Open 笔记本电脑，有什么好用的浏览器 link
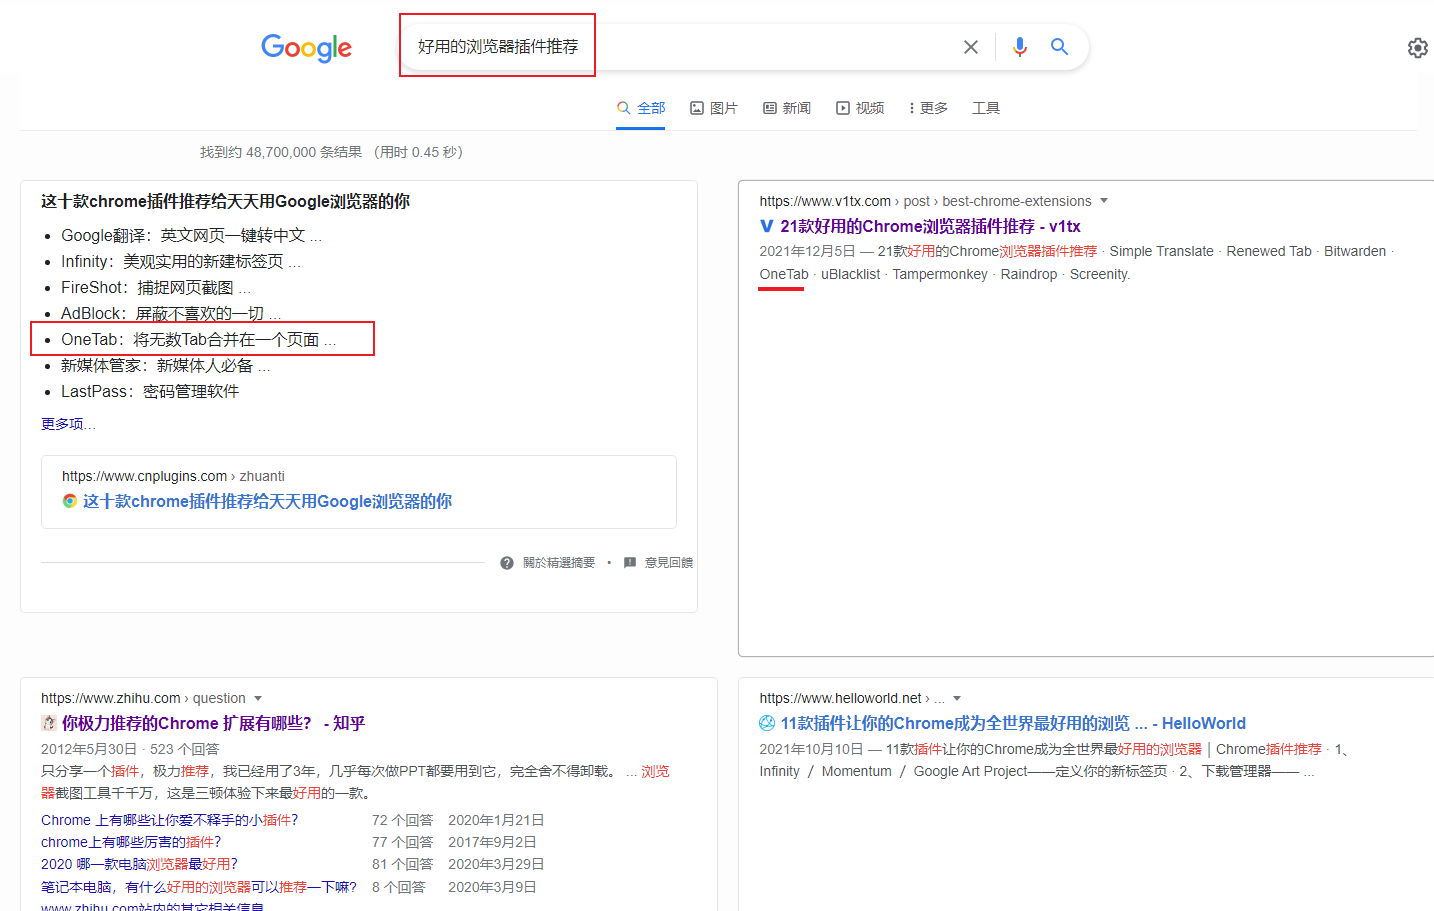 point(199,887)
